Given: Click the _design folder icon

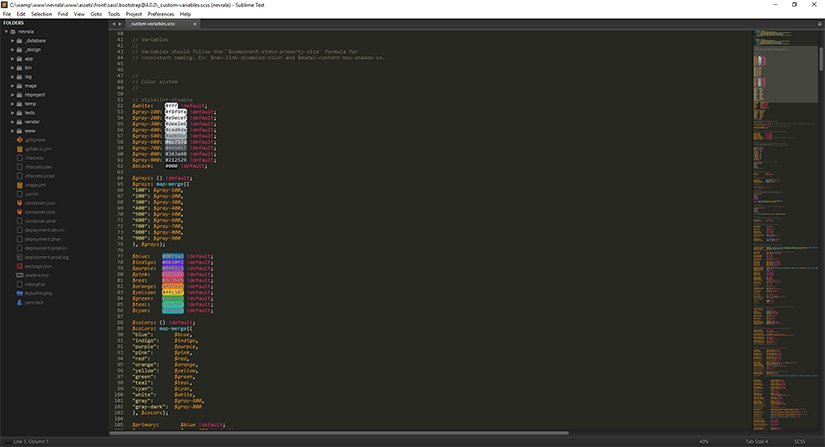Looking at the screenshot, I should (x=19, y=49).
